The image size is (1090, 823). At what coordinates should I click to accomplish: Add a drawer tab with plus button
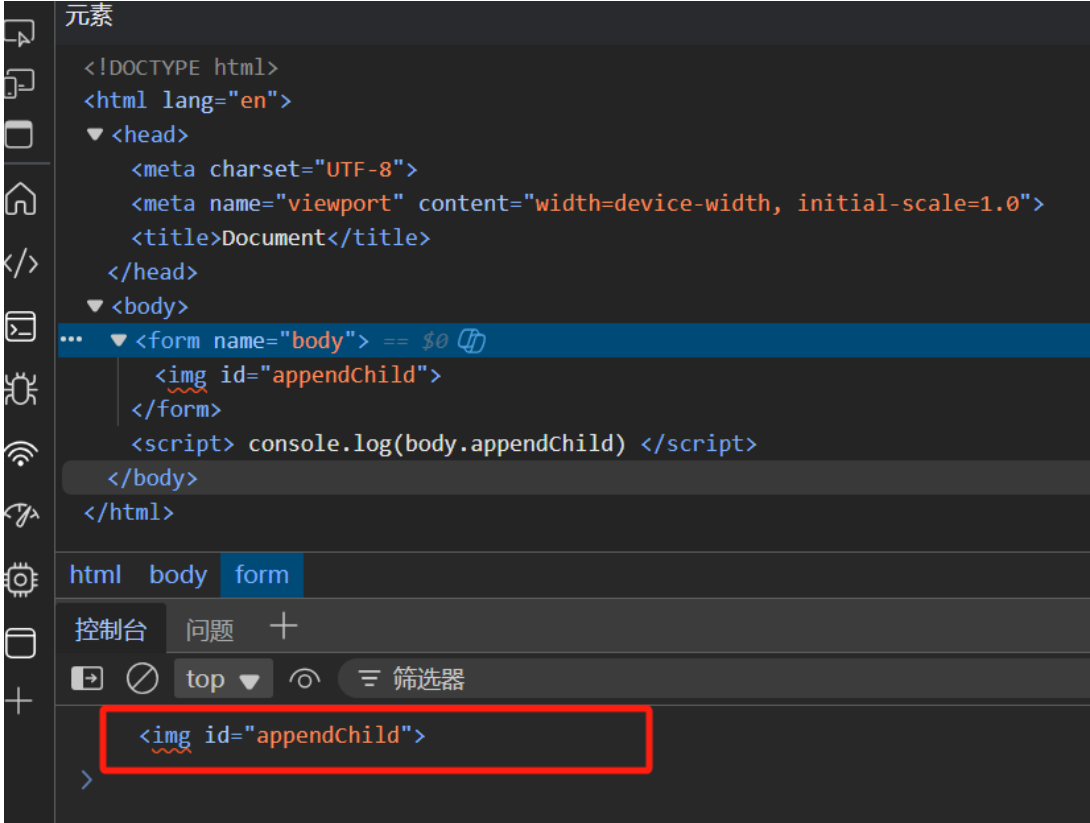point(283,626)
